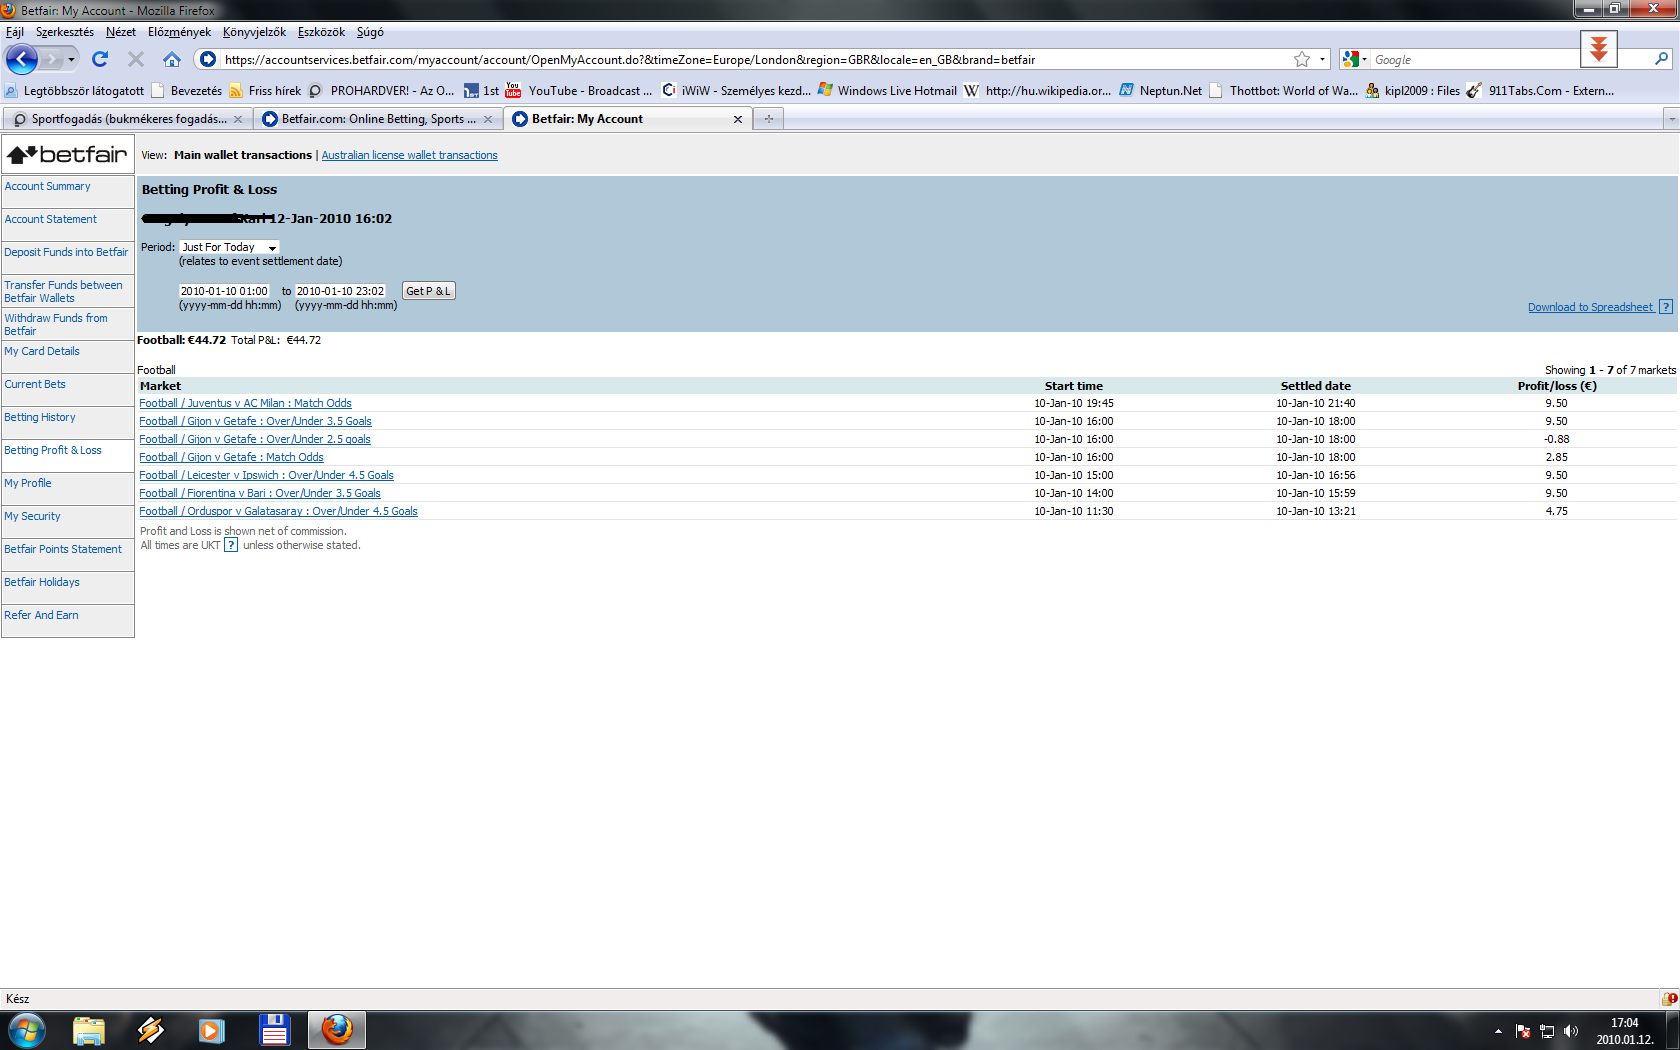
Task: Click the Firefox taskbar button
Action: [x=337, y=1030]
